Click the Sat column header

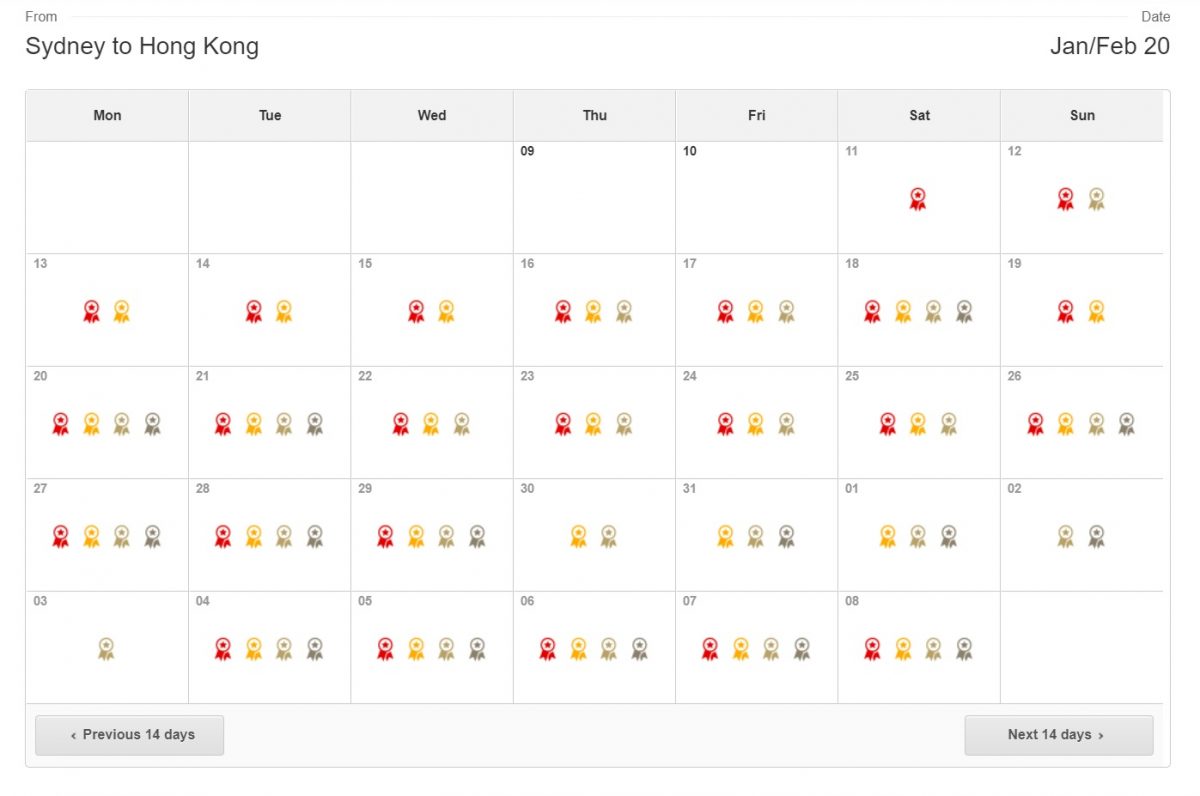coord(920,116)
